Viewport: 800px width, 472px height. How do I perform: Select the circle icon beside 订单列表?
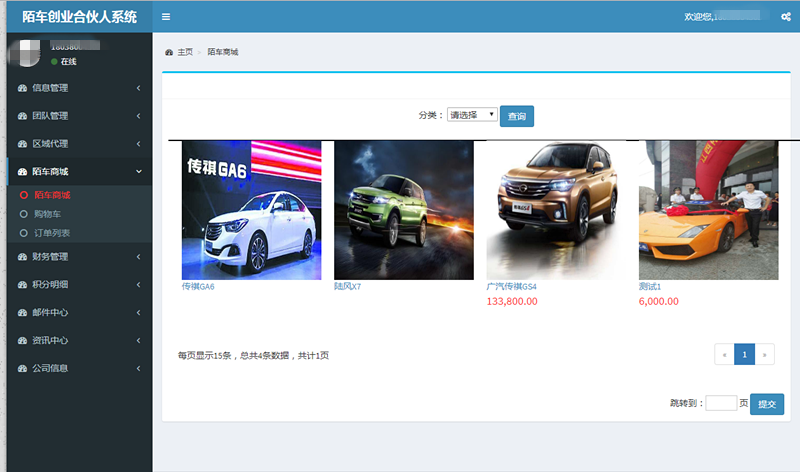(23, 233)
